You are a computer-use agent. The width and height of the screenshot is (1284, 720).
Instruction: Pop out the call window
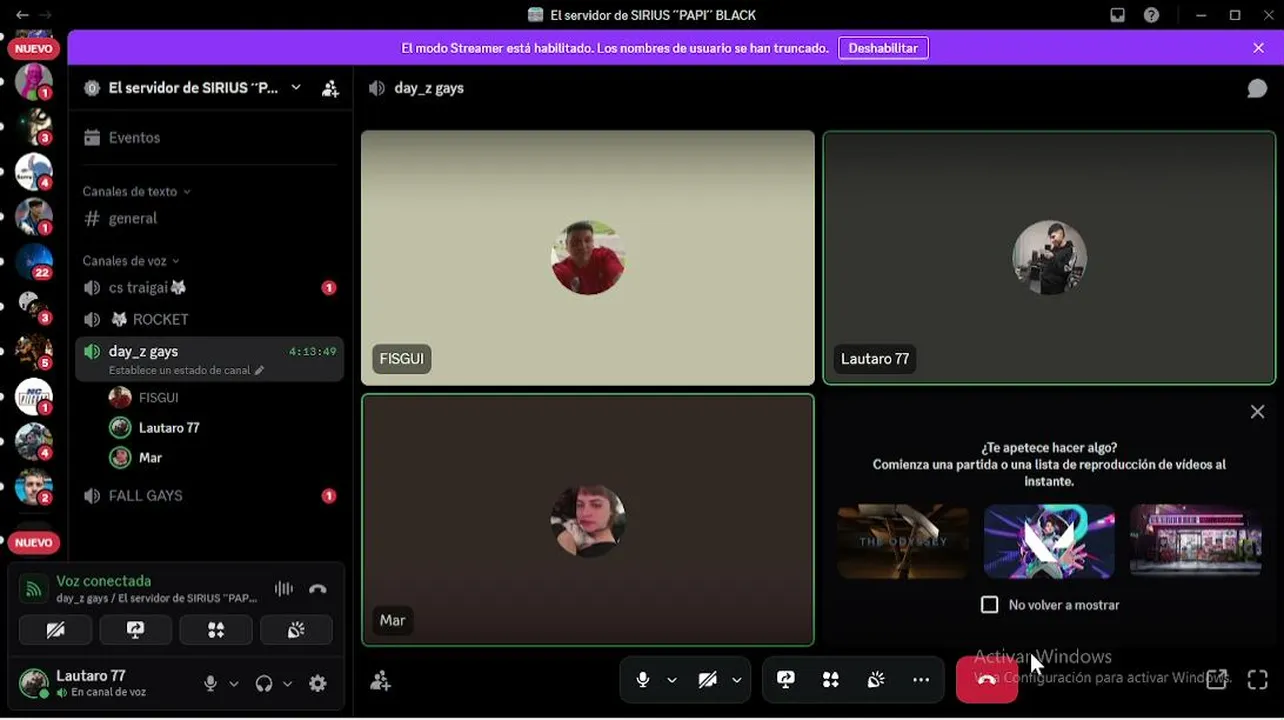point(1216,680)
